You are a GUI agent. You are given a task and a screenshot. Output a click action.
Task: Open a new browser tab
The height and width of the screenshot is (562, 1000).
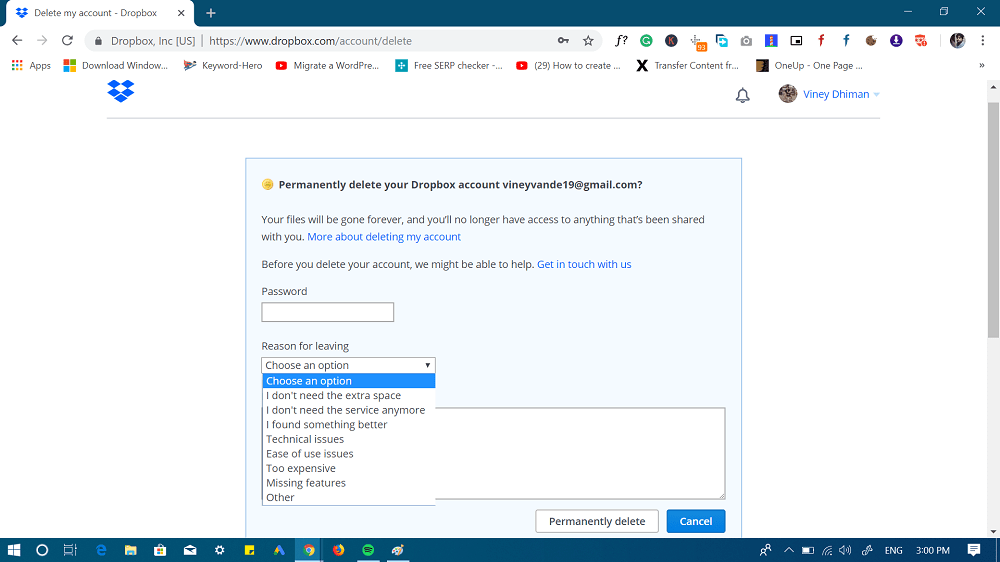pos(210,13)
